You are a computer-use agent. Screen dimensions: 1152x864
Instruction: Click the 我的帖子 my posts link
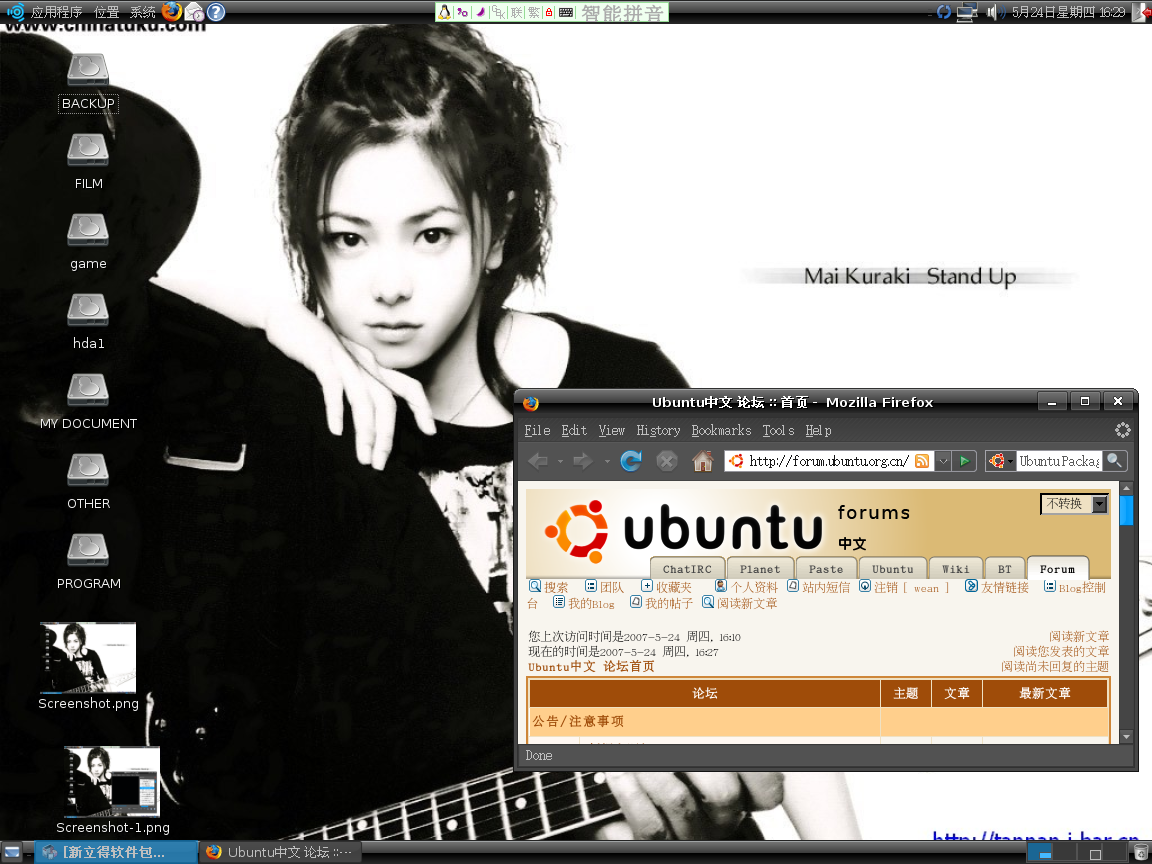click(x=661, y=603)
